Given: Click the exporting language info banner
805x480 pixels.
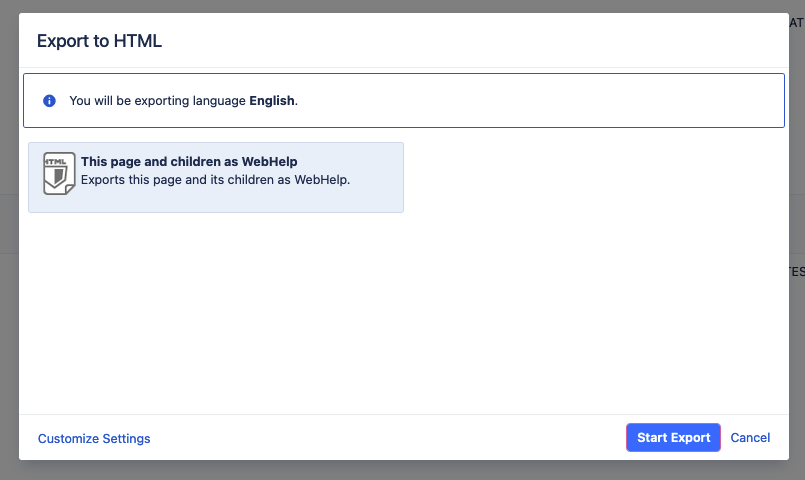Looking at the screenshot, I should tap(500, 101).
